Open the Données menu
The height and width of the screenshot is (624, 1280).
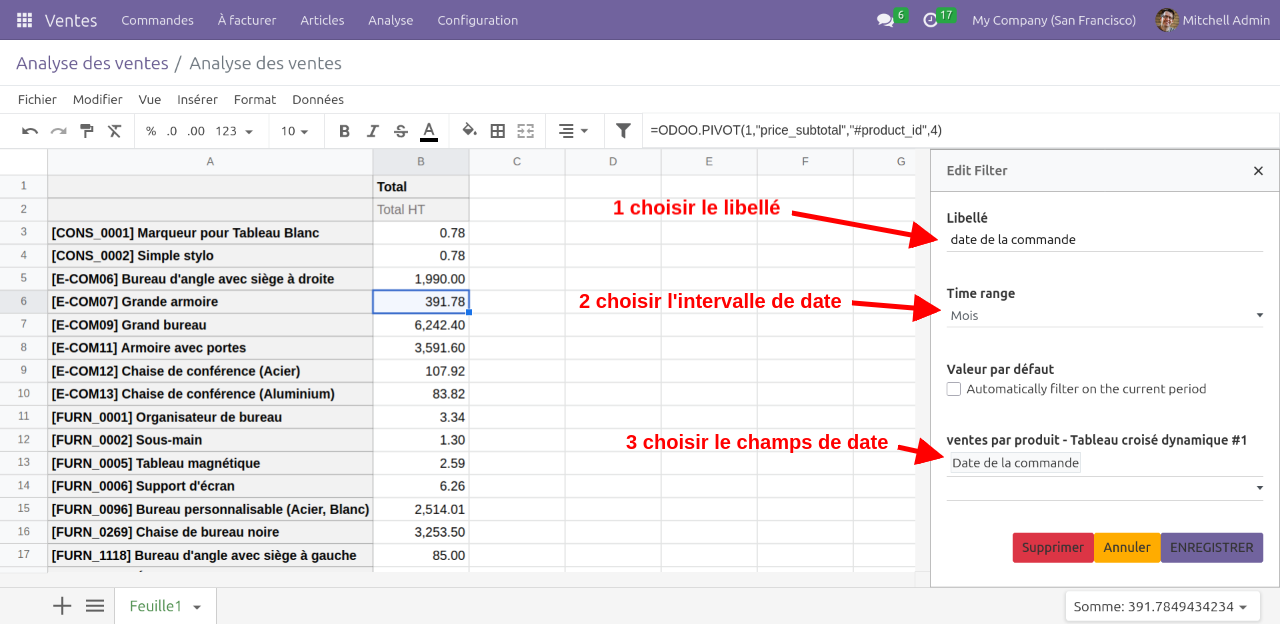(x=318, y=99)
